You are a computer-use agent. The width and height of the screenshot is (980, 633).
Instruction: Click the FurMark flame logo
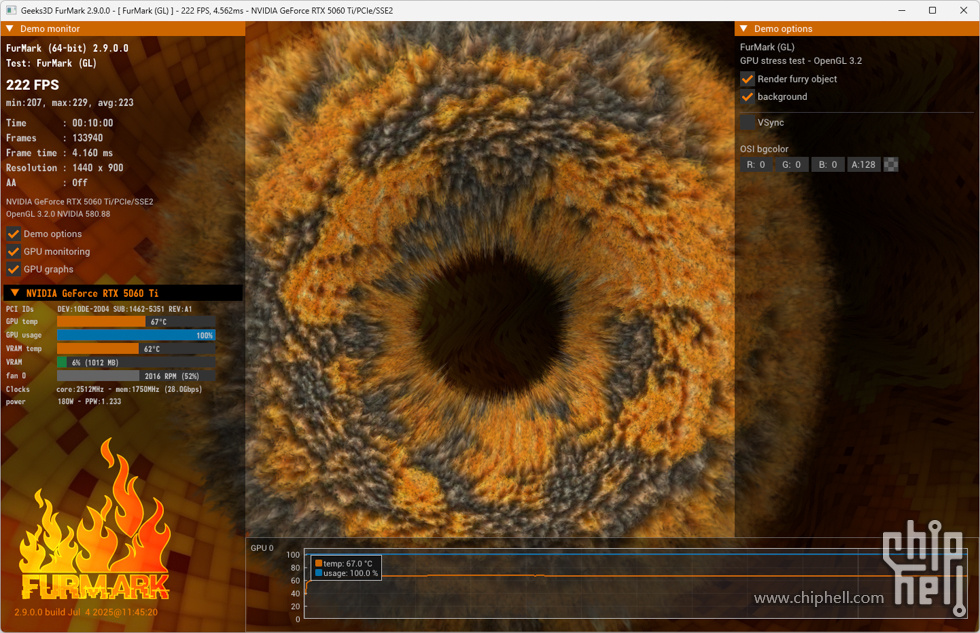pyautogui.click(x=95, y=519)
